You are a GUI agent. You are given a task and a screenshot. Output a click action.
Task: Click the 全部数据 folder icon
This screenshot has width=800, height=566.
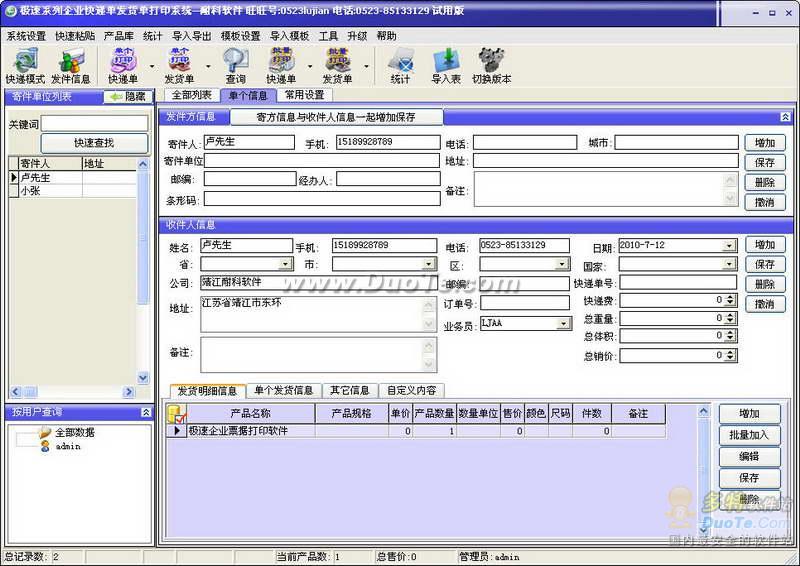pos(45,432)
